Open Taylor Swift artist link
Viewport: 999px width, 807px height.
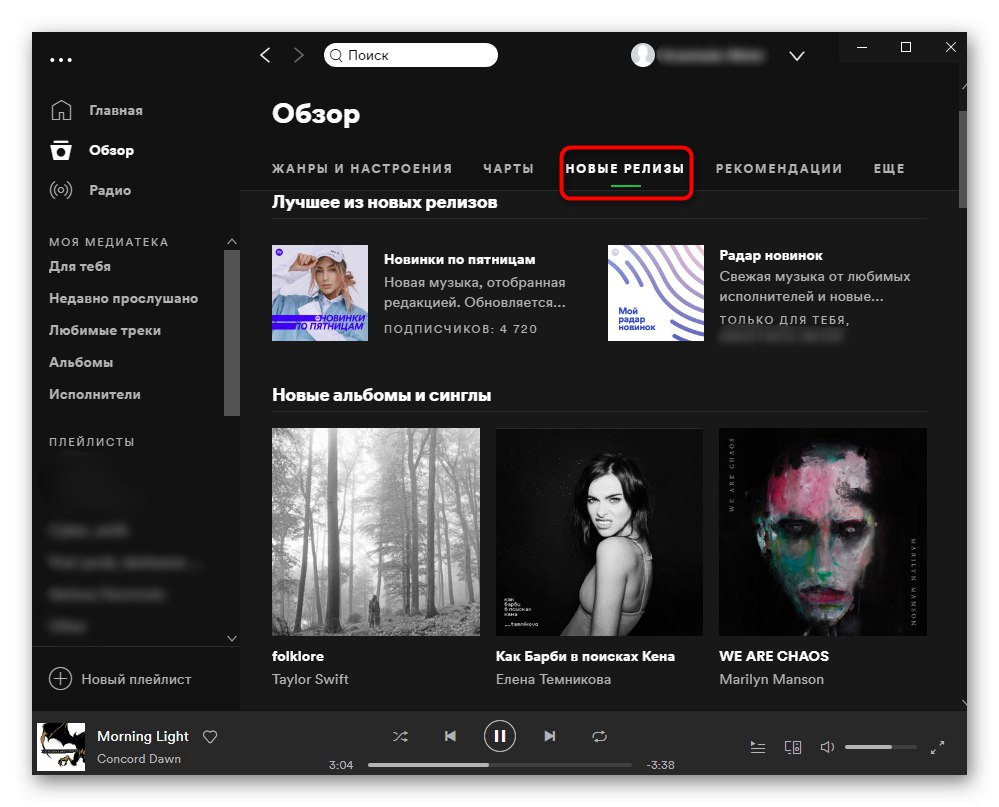pos(310,680)
